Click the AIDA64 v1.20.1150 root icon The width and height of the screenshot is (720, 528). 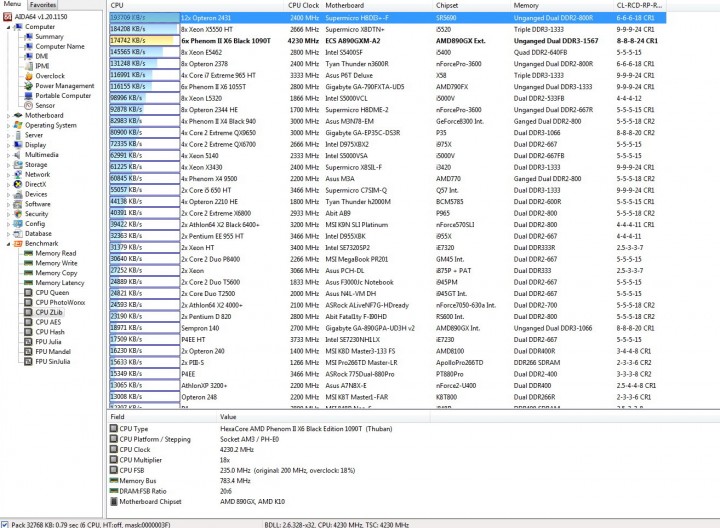7,17
